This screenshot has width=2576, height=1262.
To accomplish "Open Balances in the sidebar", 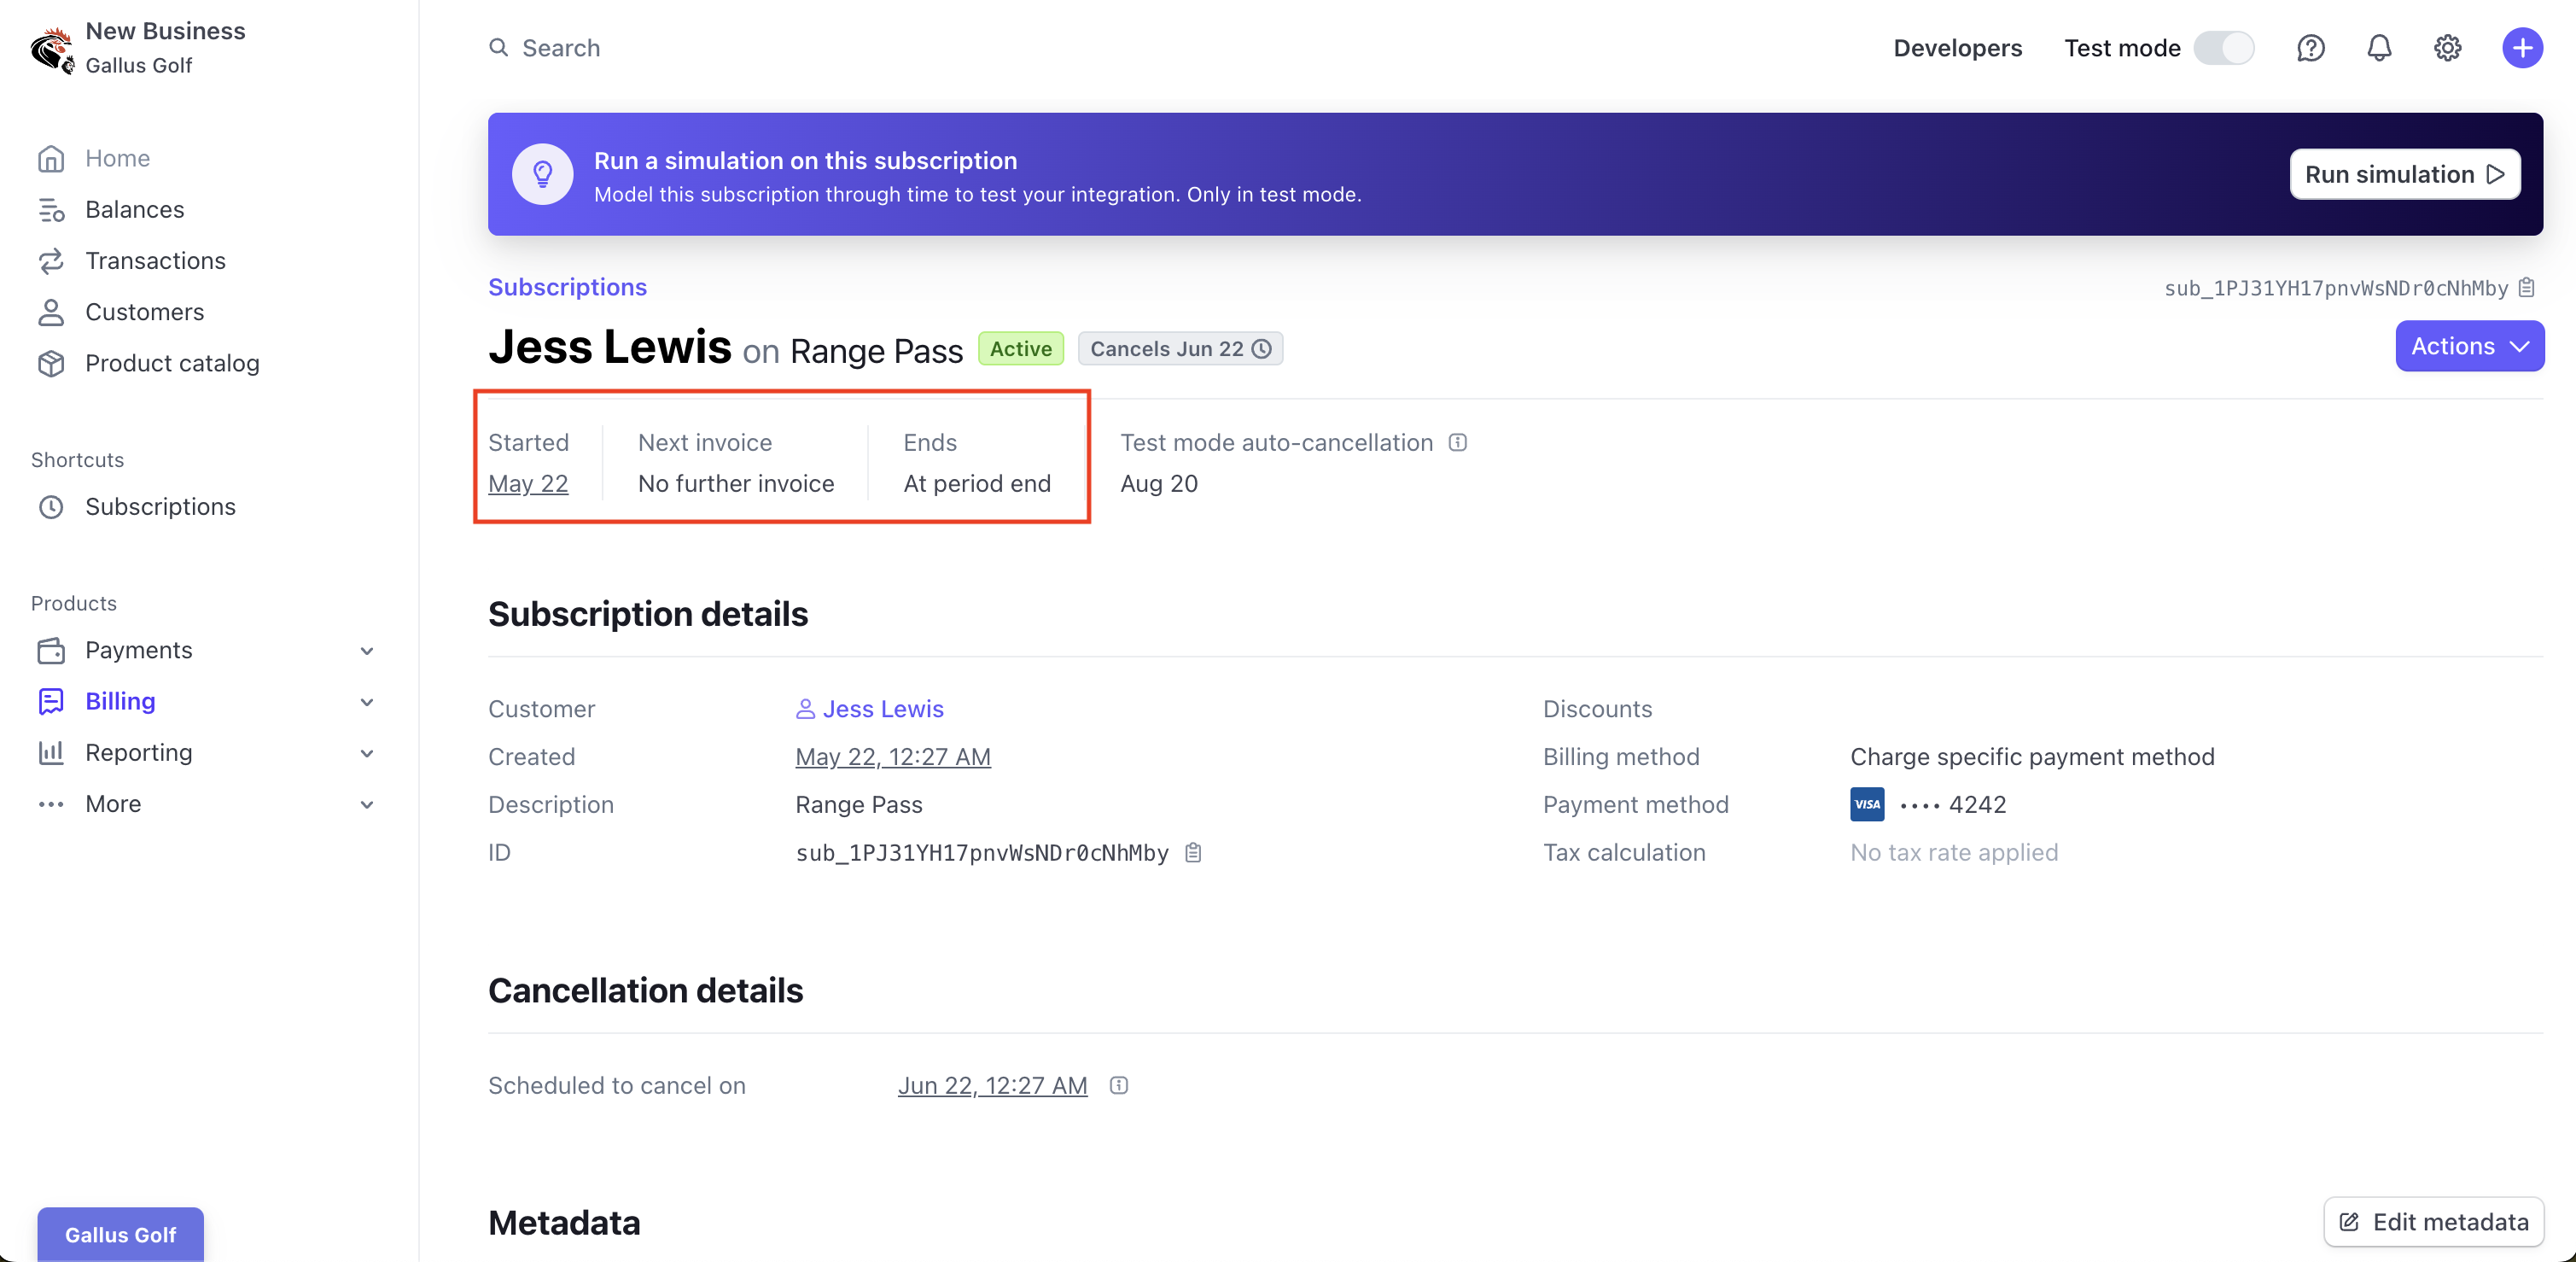I will coord(135,210).
